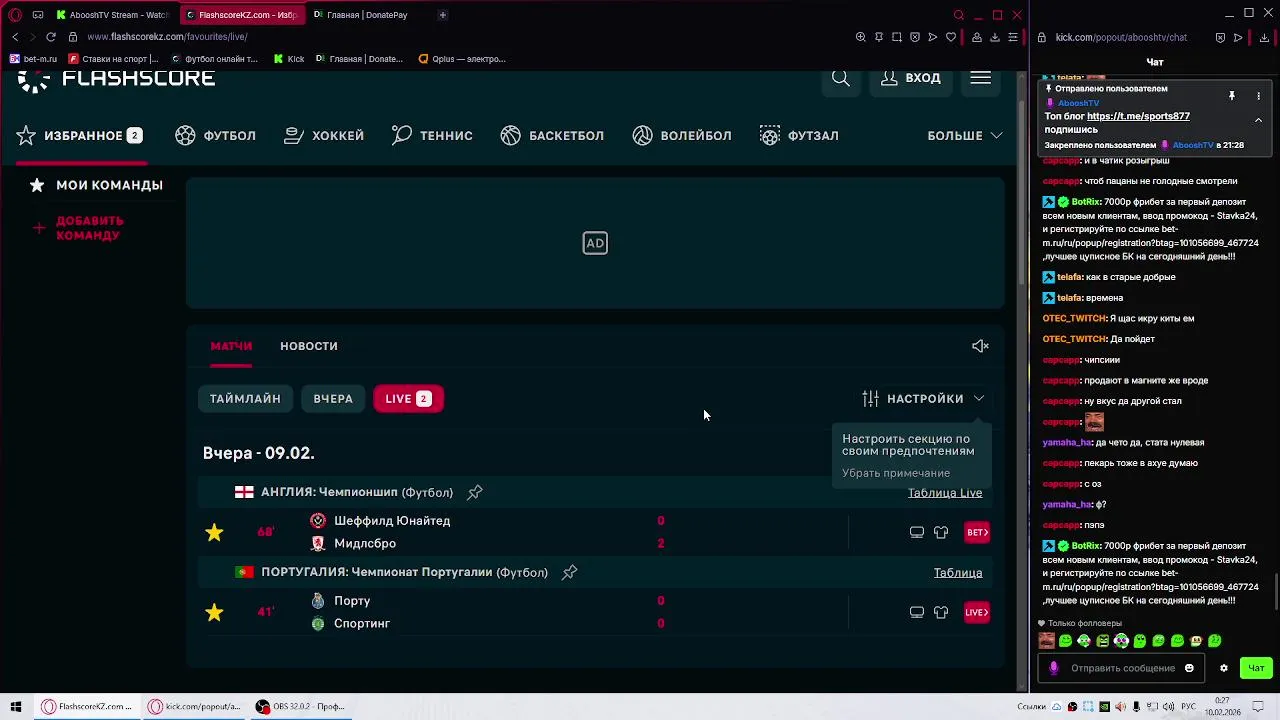Open the Таблица Live link
Image resolution: width=1280 pixels, height=720 pixels.
click(x=945, y=493)
